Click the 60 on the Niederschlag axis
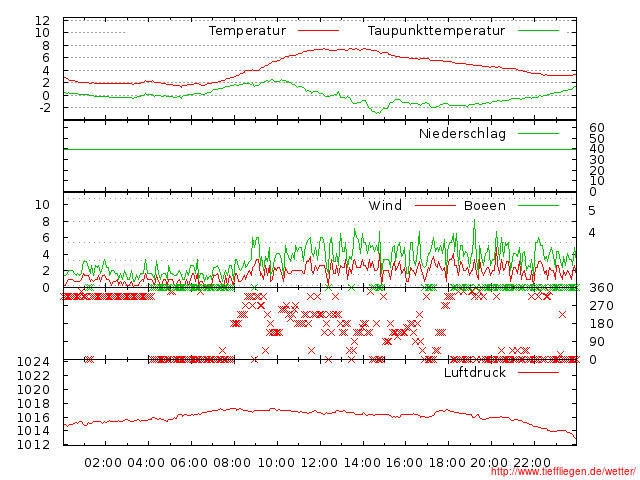 click(597, 128)
